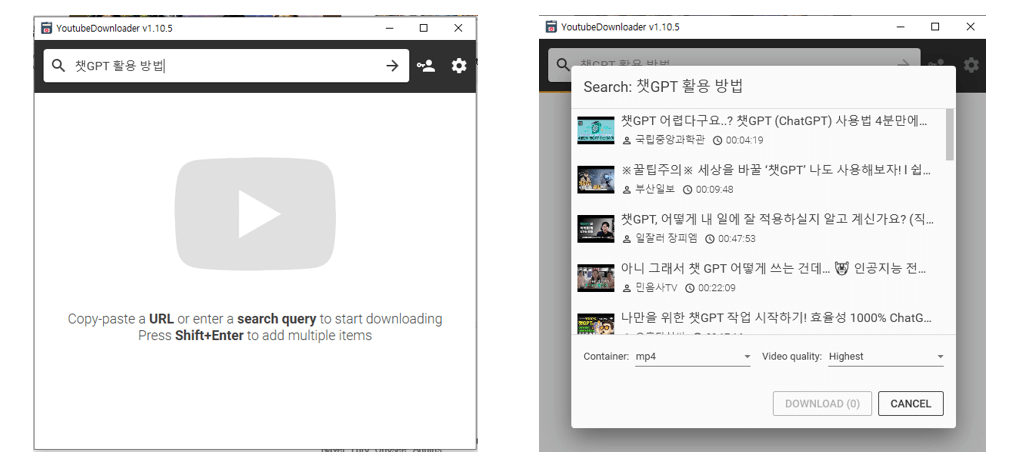
Task: Maximize the right YoutubeDownloader window
Action: tap(935, 26)
